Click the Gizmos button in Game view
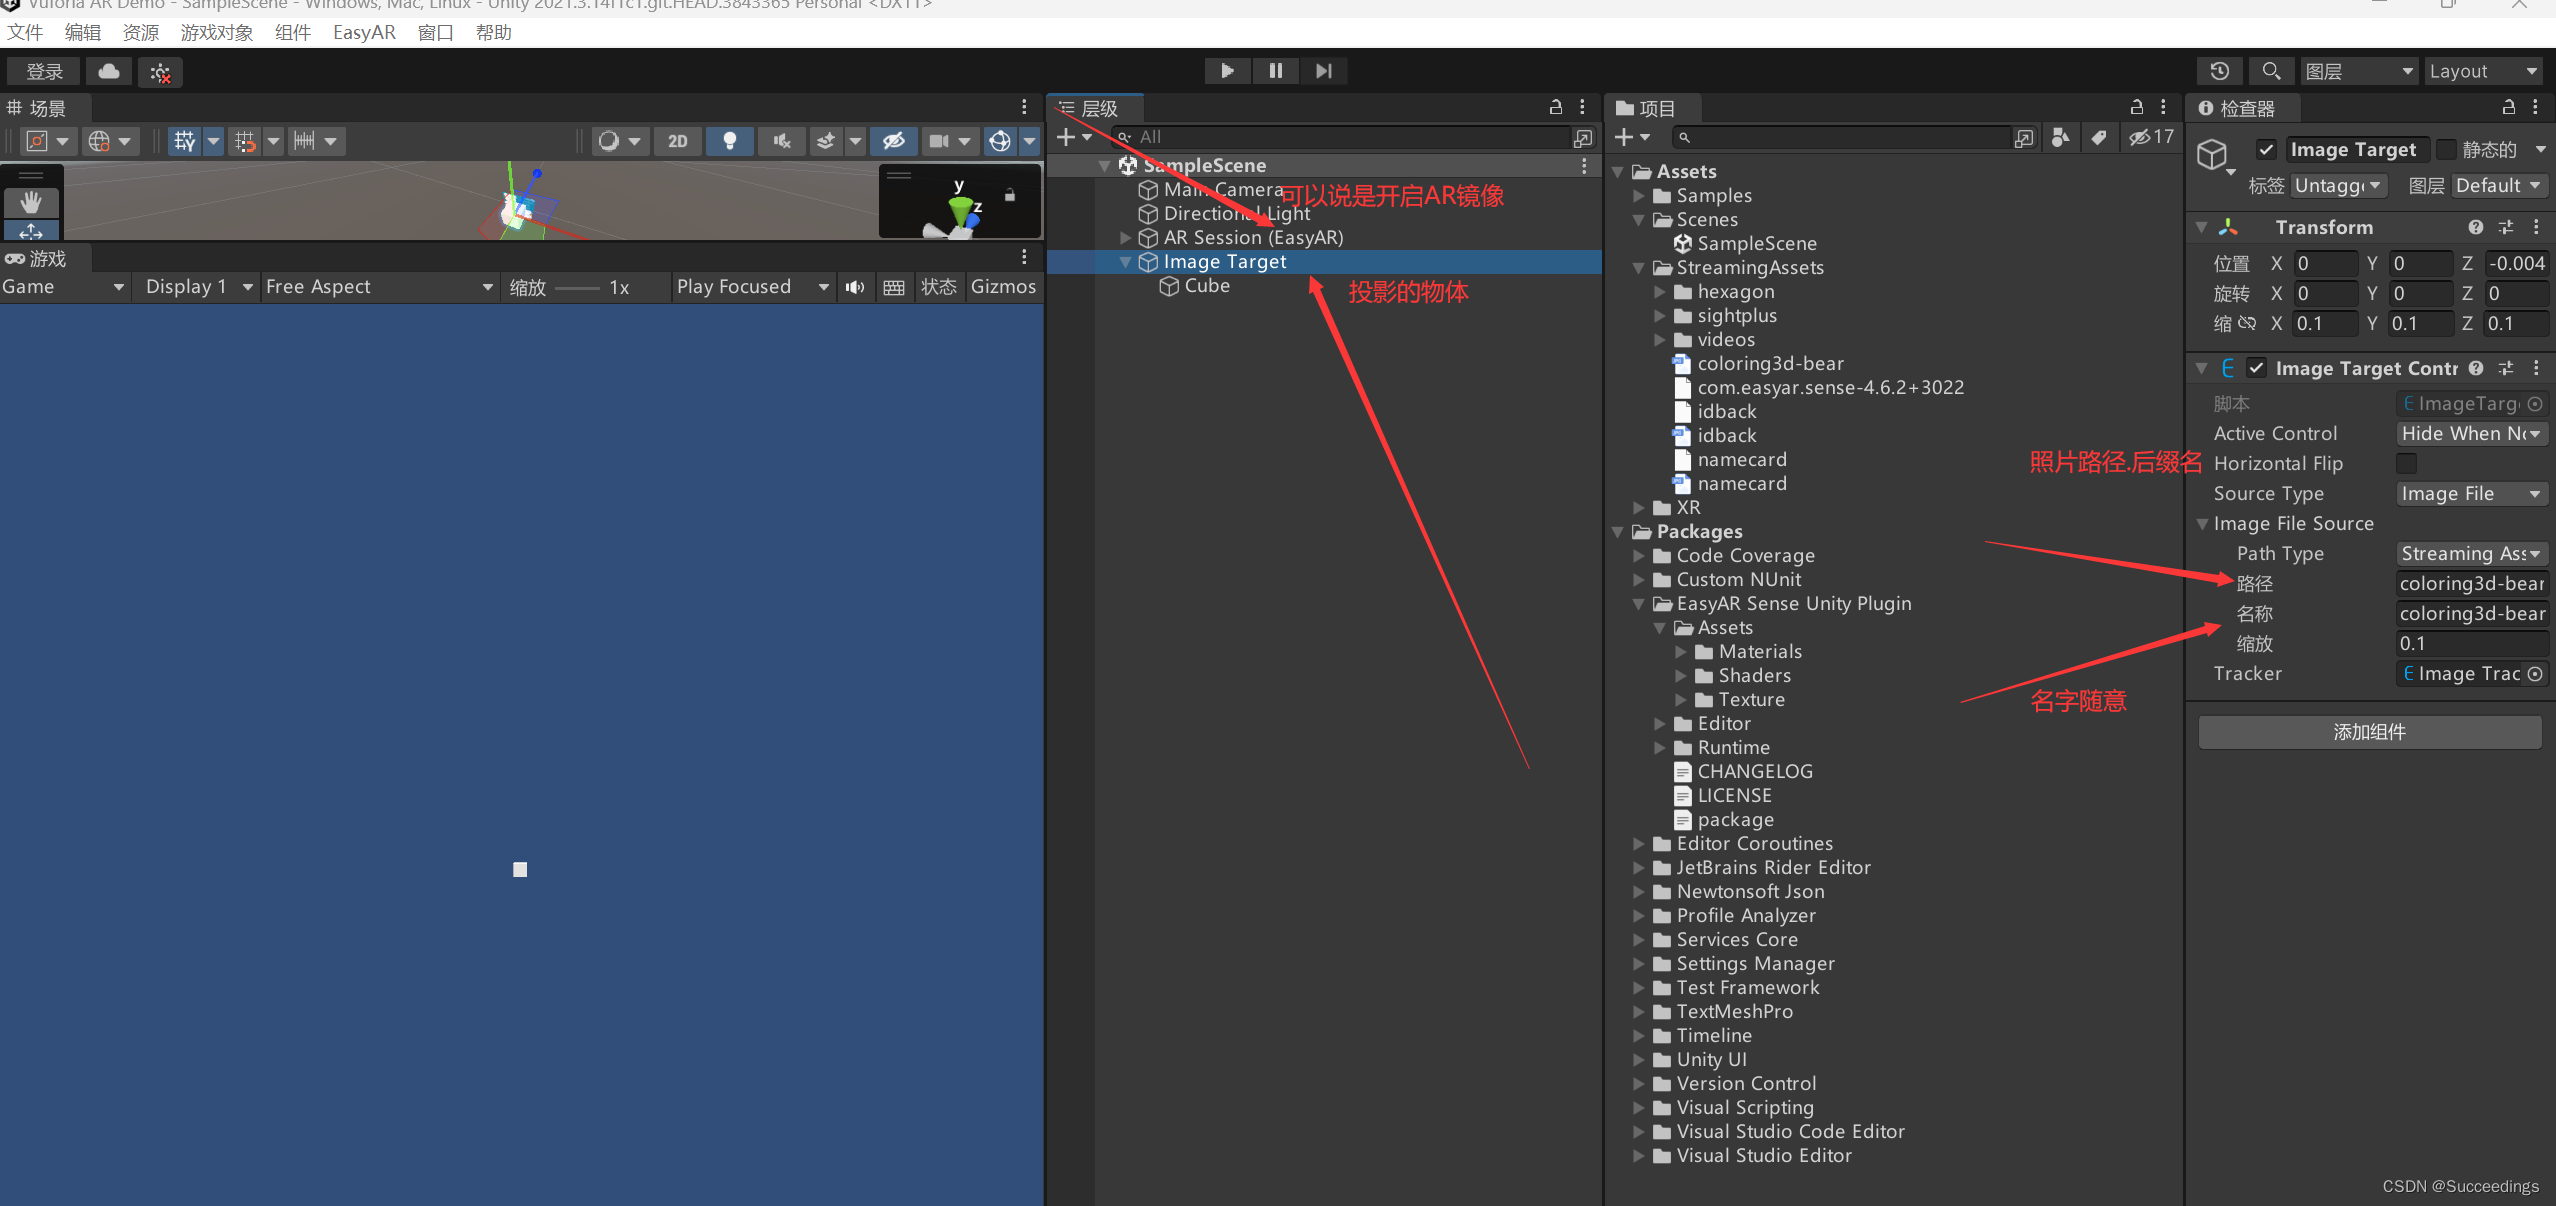Viewport: 2556px width, 1206px height. pyautogui.click(x=1002, y=287)
